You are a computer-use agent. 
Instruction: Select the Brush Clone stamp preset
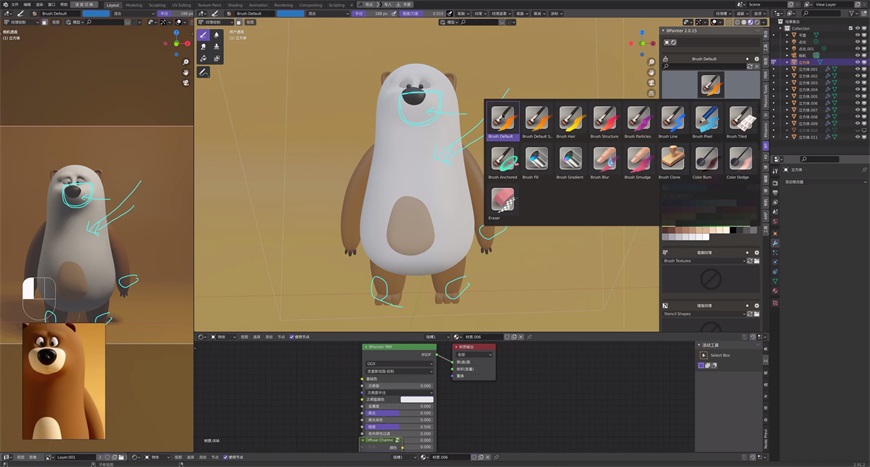click(672, 161)
